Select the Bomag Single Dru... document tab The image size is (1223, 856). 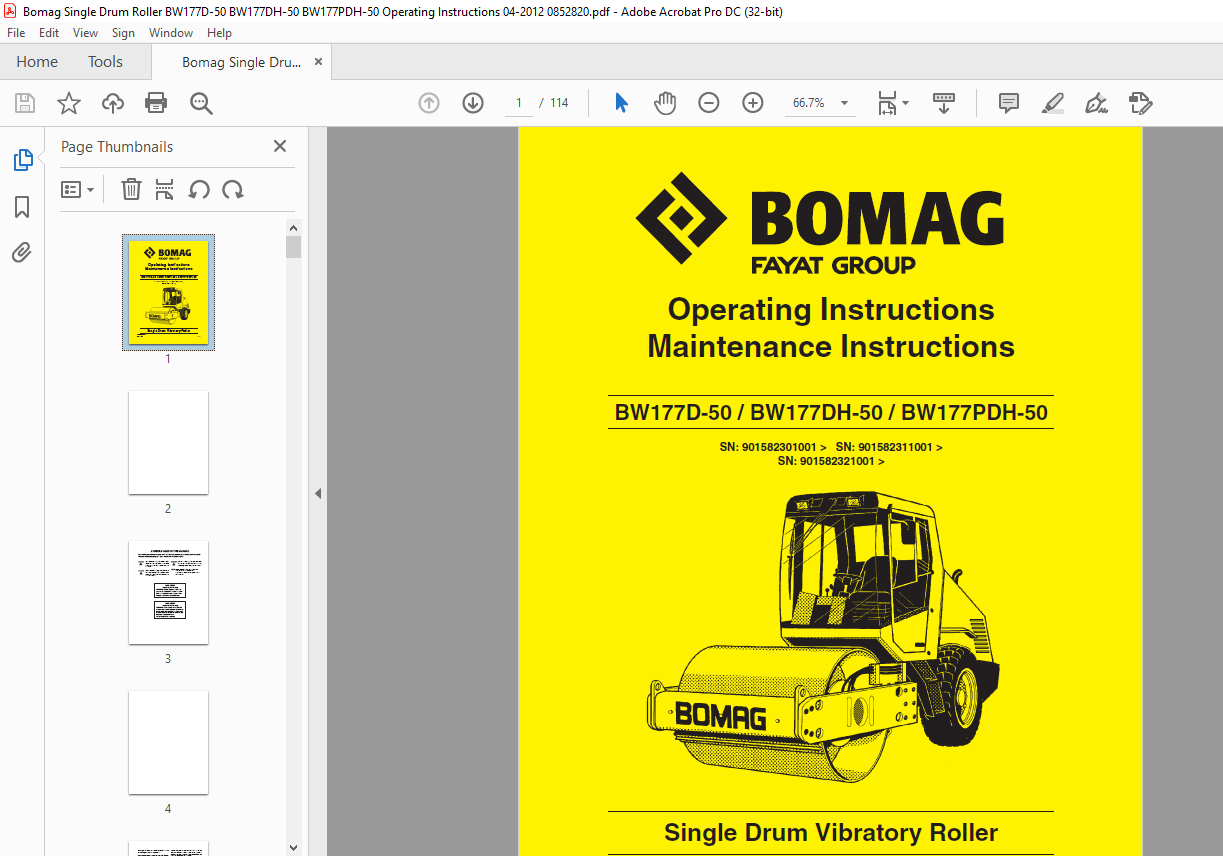(241, 62)
